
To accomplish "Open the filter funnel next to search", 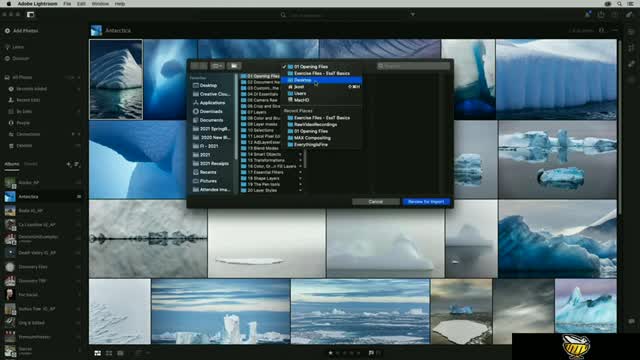I will pyautogui.click(x=413, y=15).
